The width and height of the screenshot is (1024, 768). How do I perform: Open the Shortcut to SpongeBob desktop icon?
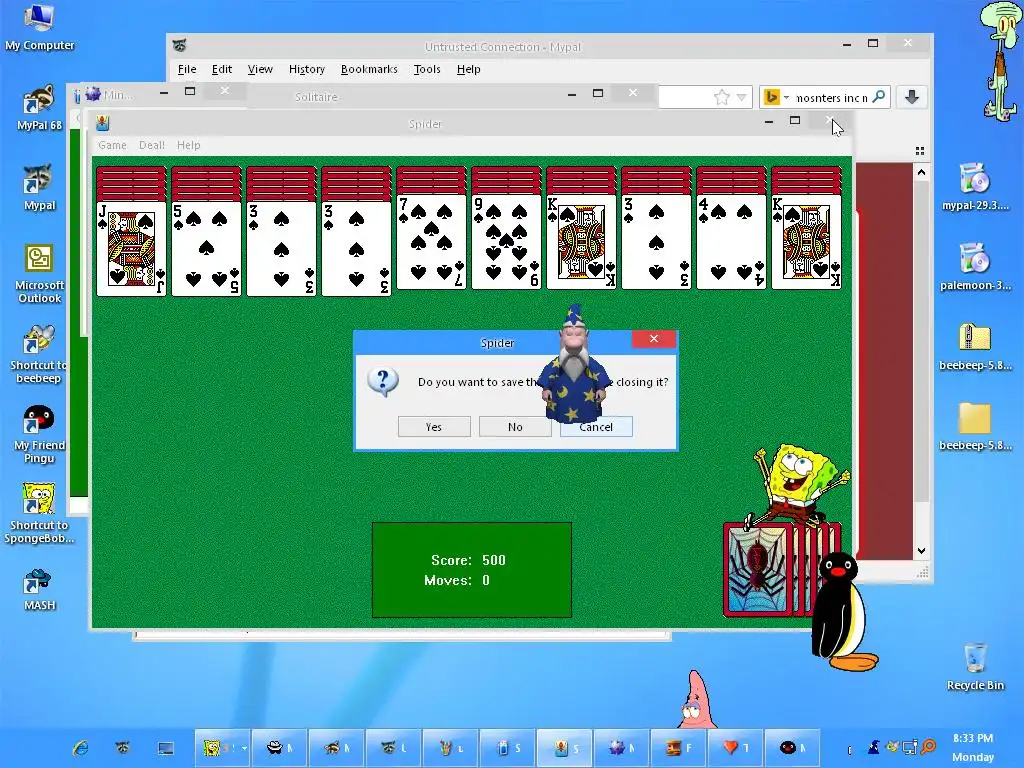click(39, 514)
